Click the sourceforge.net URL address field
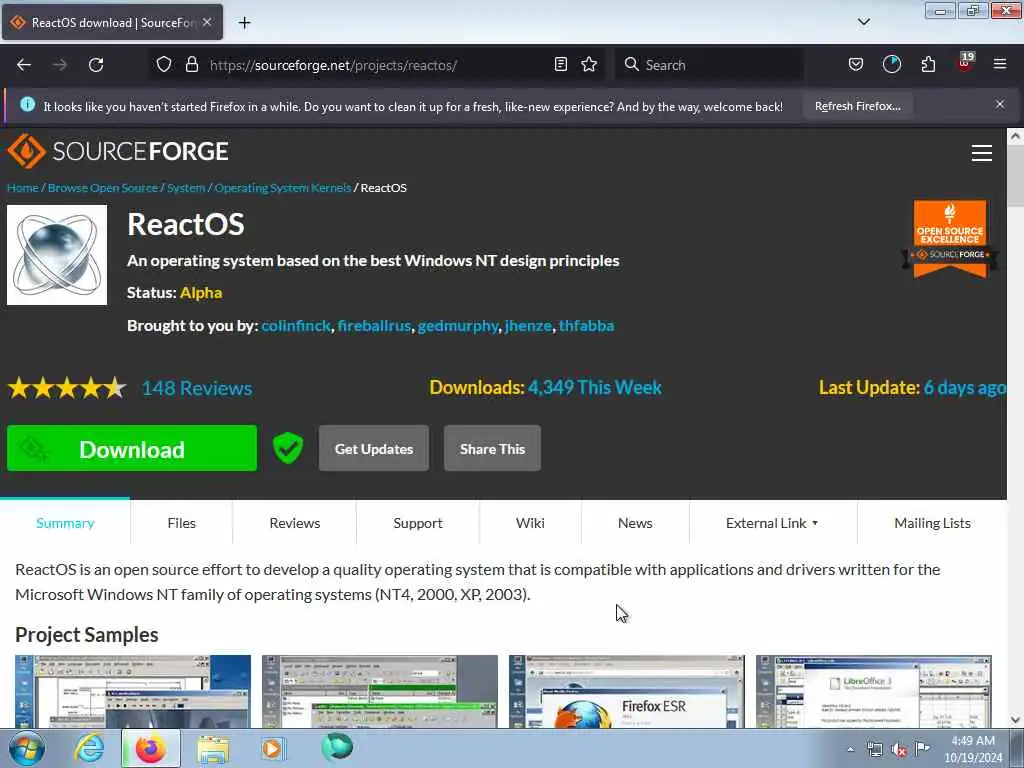The image size is (1024, 768). pyautogui.click(x=379, y=65)
